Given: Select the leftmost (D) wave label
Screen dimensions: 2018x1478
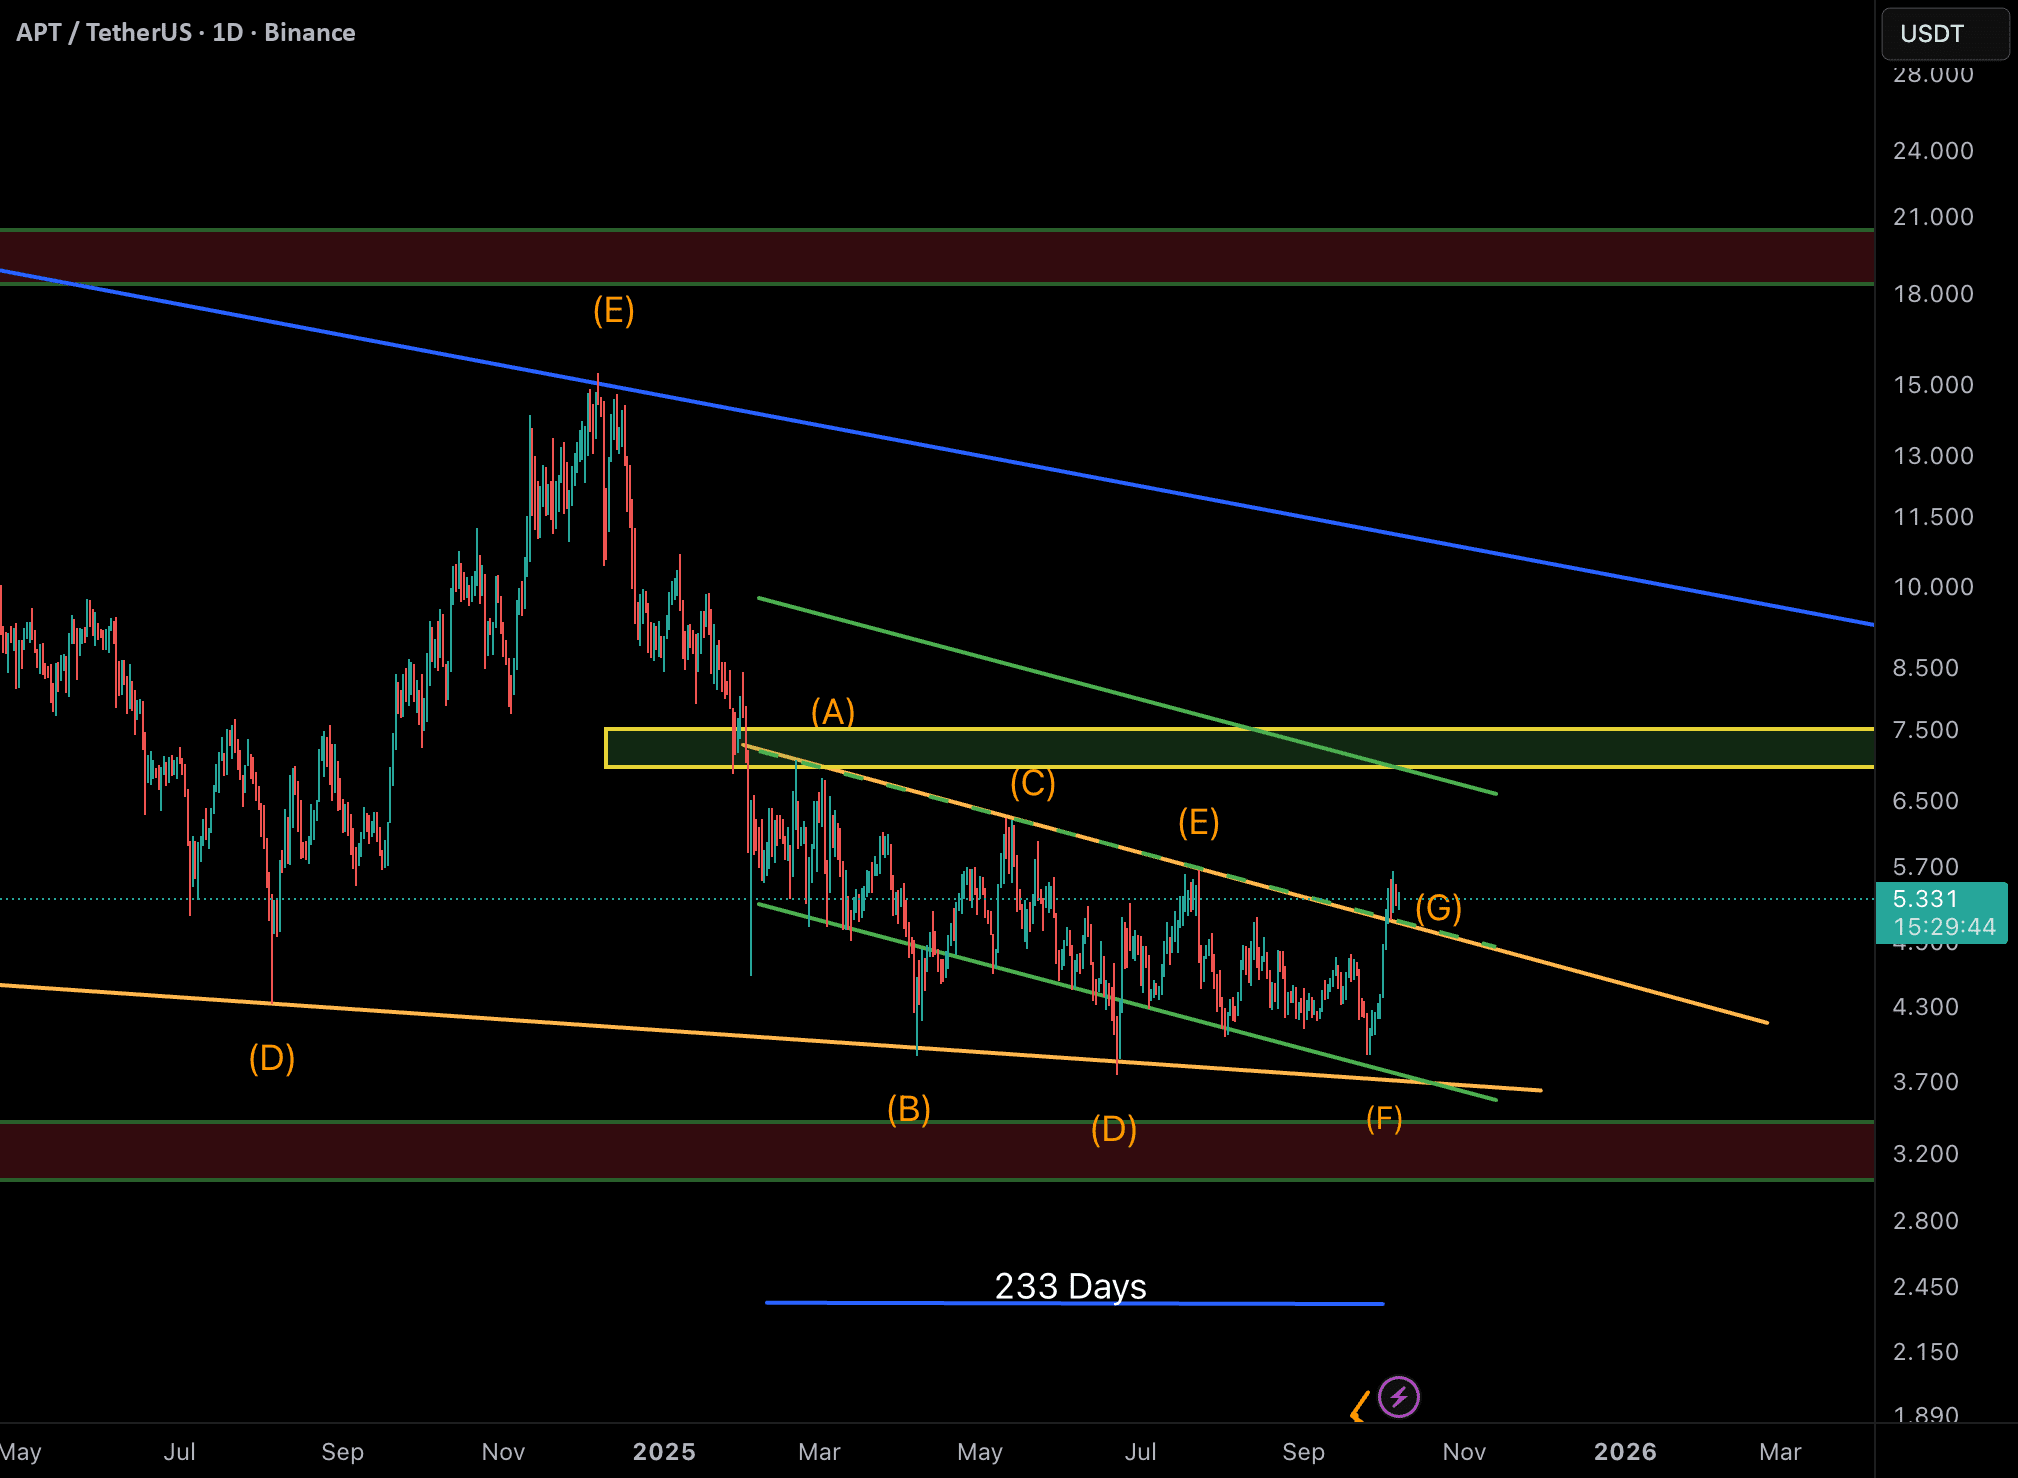Looking at the screenshot, I should 271,1058.
